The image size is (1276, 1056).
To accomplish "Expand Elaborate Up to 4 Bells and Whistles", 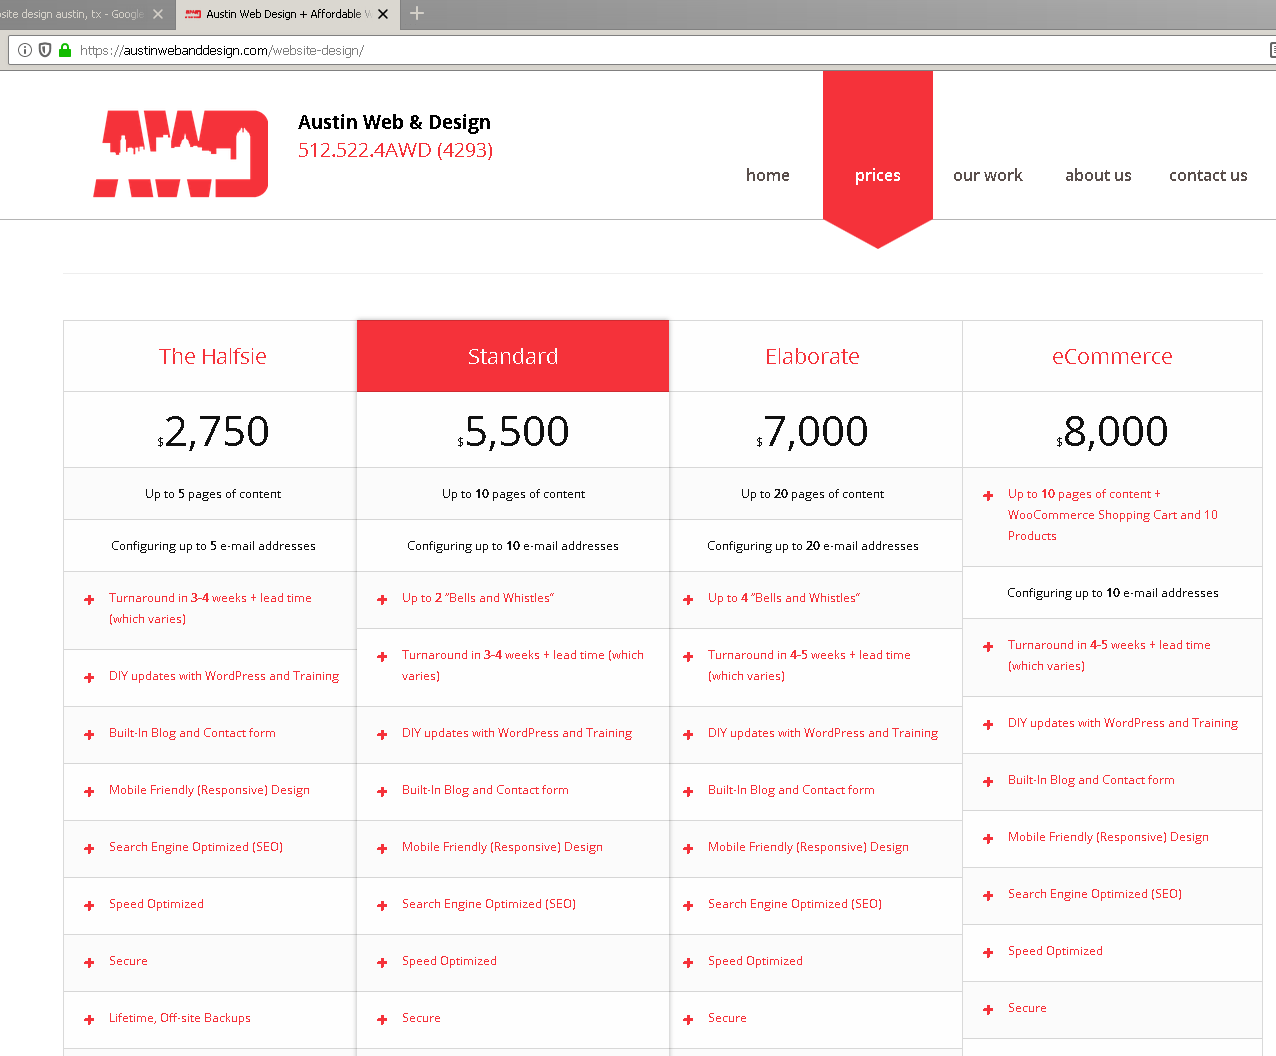I will pos(816,599).
